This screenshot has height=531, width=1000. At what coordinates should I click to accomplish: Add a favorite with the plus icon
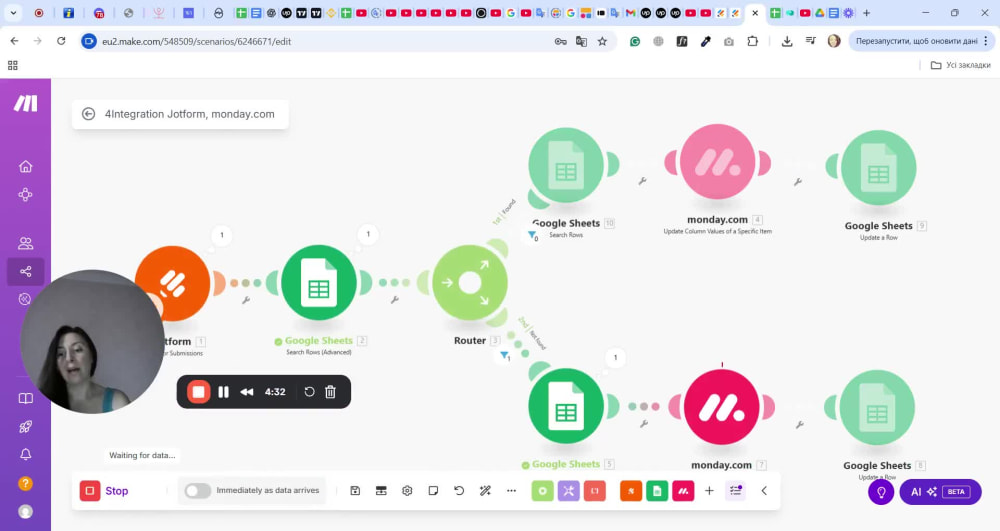709,491
